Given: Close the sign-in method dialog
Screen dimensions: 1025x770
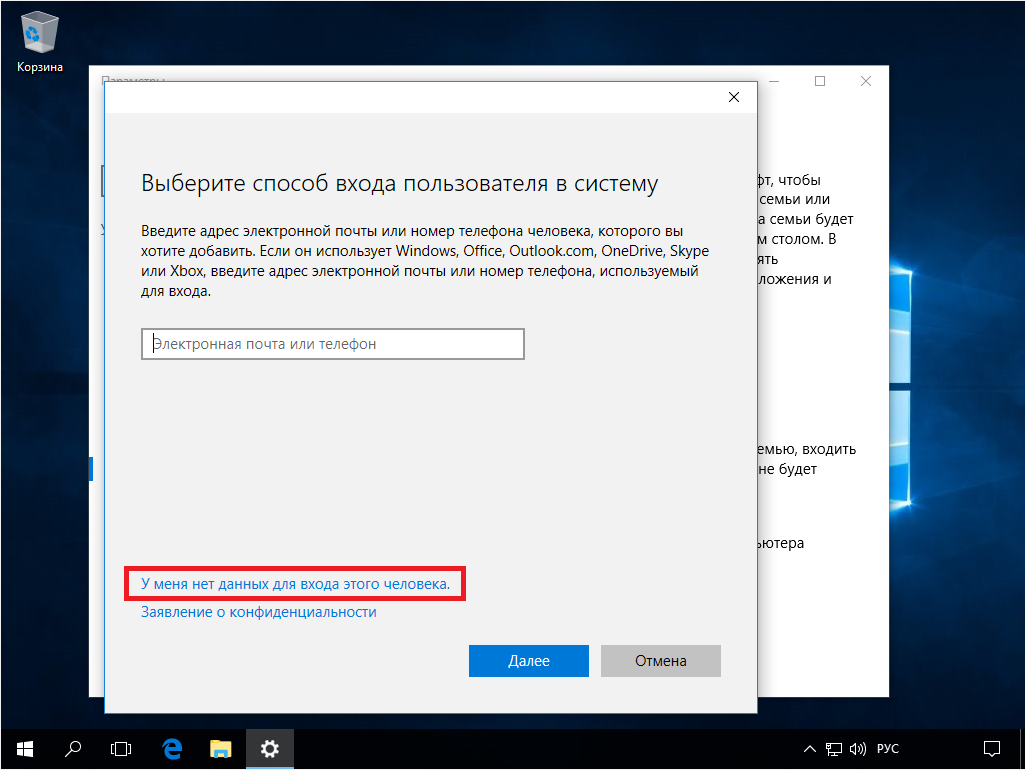Looking at the screenshot, I should (734, 97).
